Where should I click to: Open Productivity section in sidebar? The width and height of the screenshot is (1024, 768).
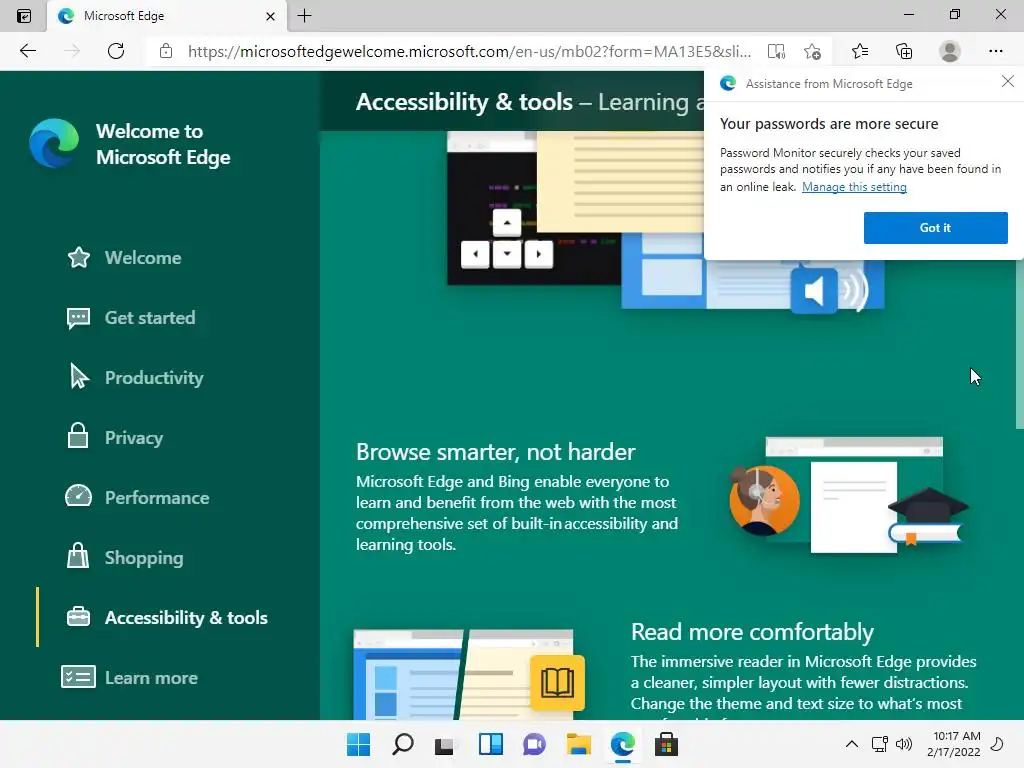[x=135, y=377]
